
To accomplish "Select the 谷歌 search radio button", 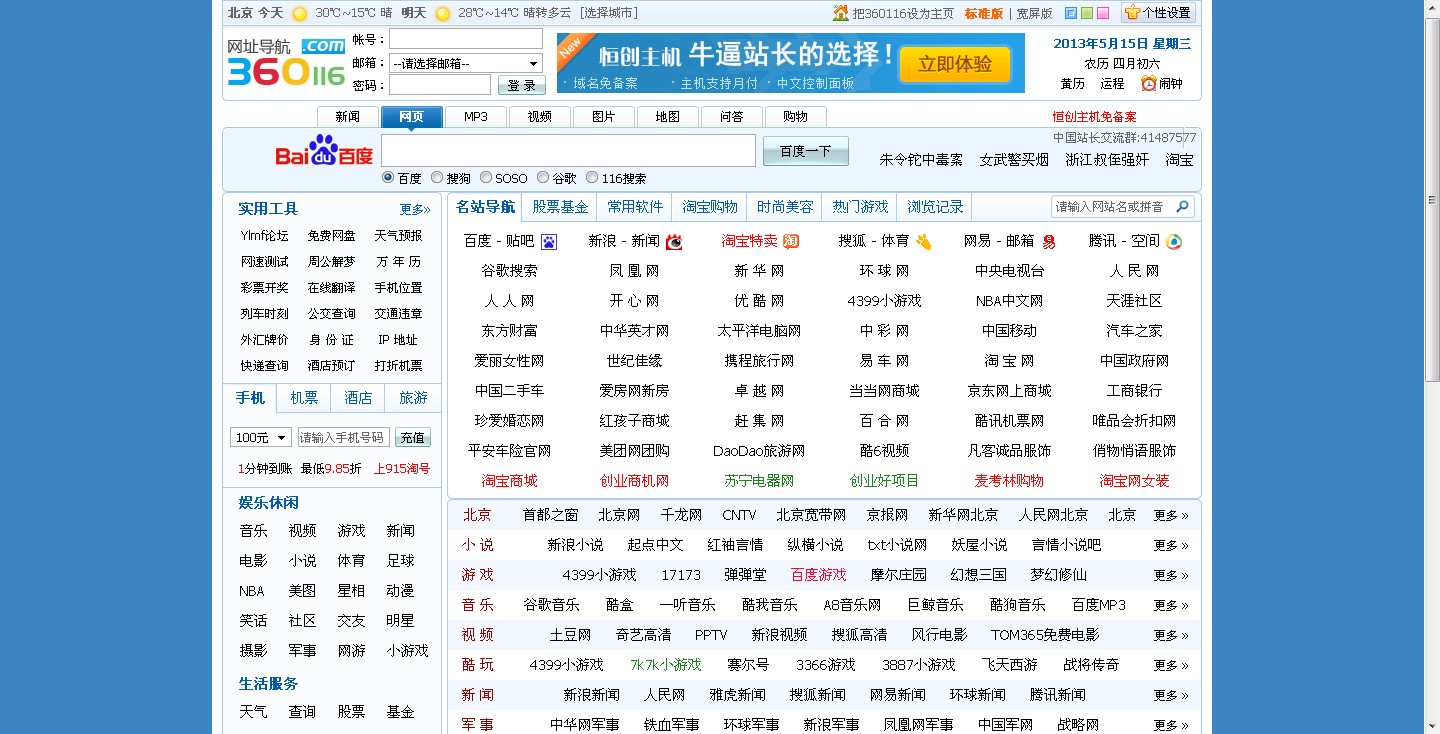I will (x=544, y=178).
